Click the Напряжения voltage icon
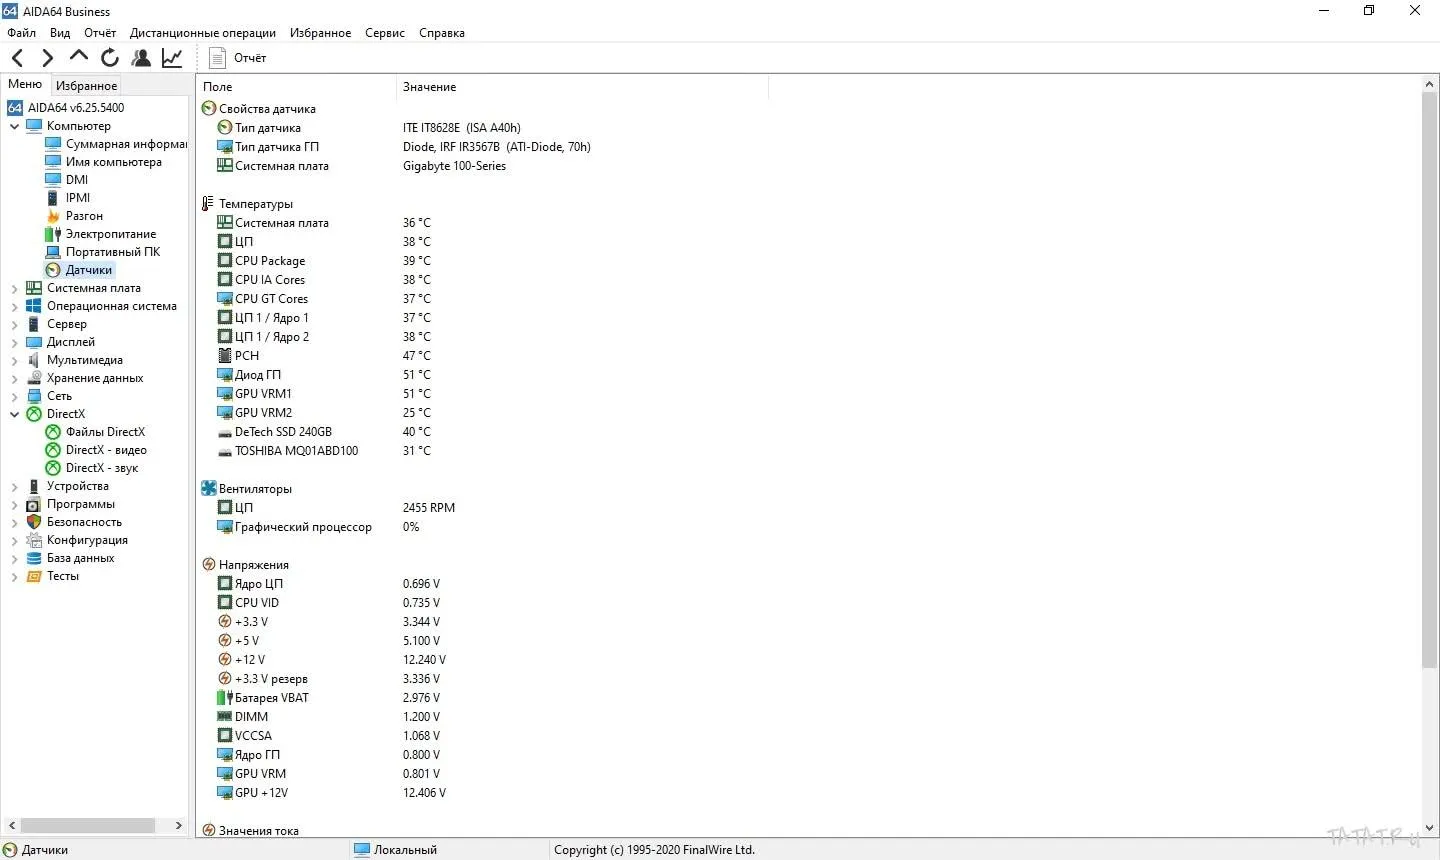 (x=208, y=565)
